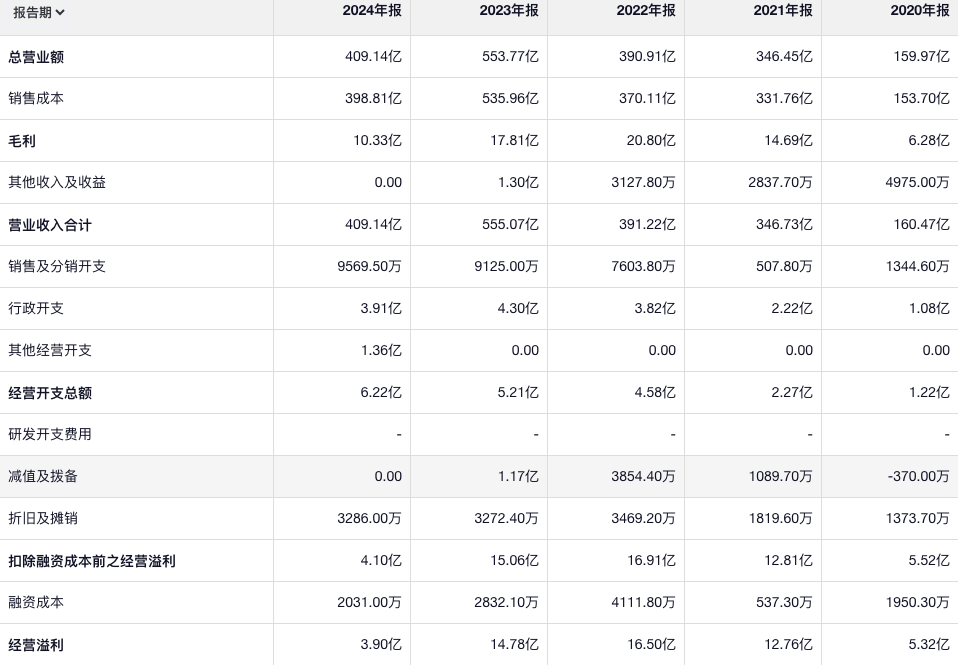Viewport: 958px width, 665px height.
Task: Select the 经营开支总额 row label
Action: 50,393
